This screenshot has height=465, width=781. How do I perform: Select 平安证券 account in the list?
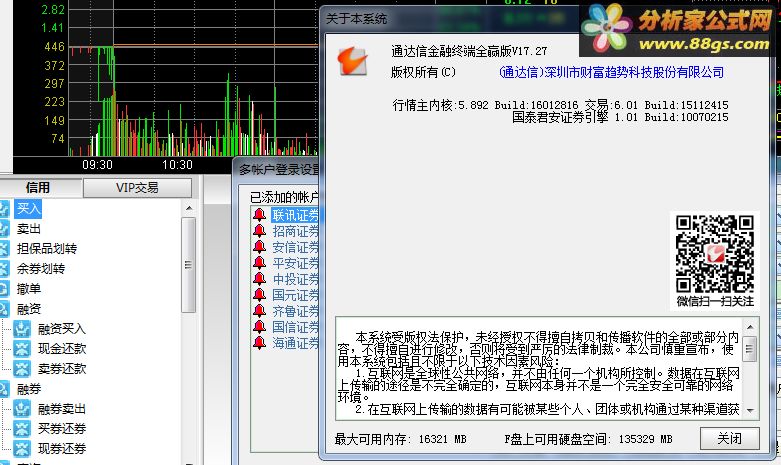(295, 263)
